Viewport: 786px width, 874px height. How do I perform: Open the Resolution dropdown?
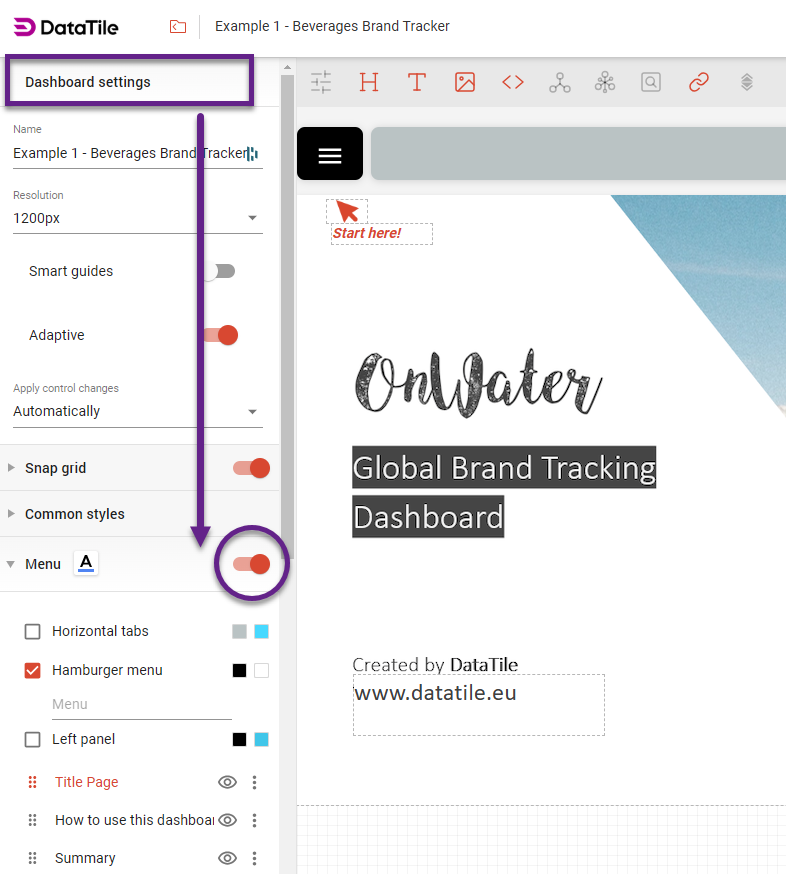[137, 218]
